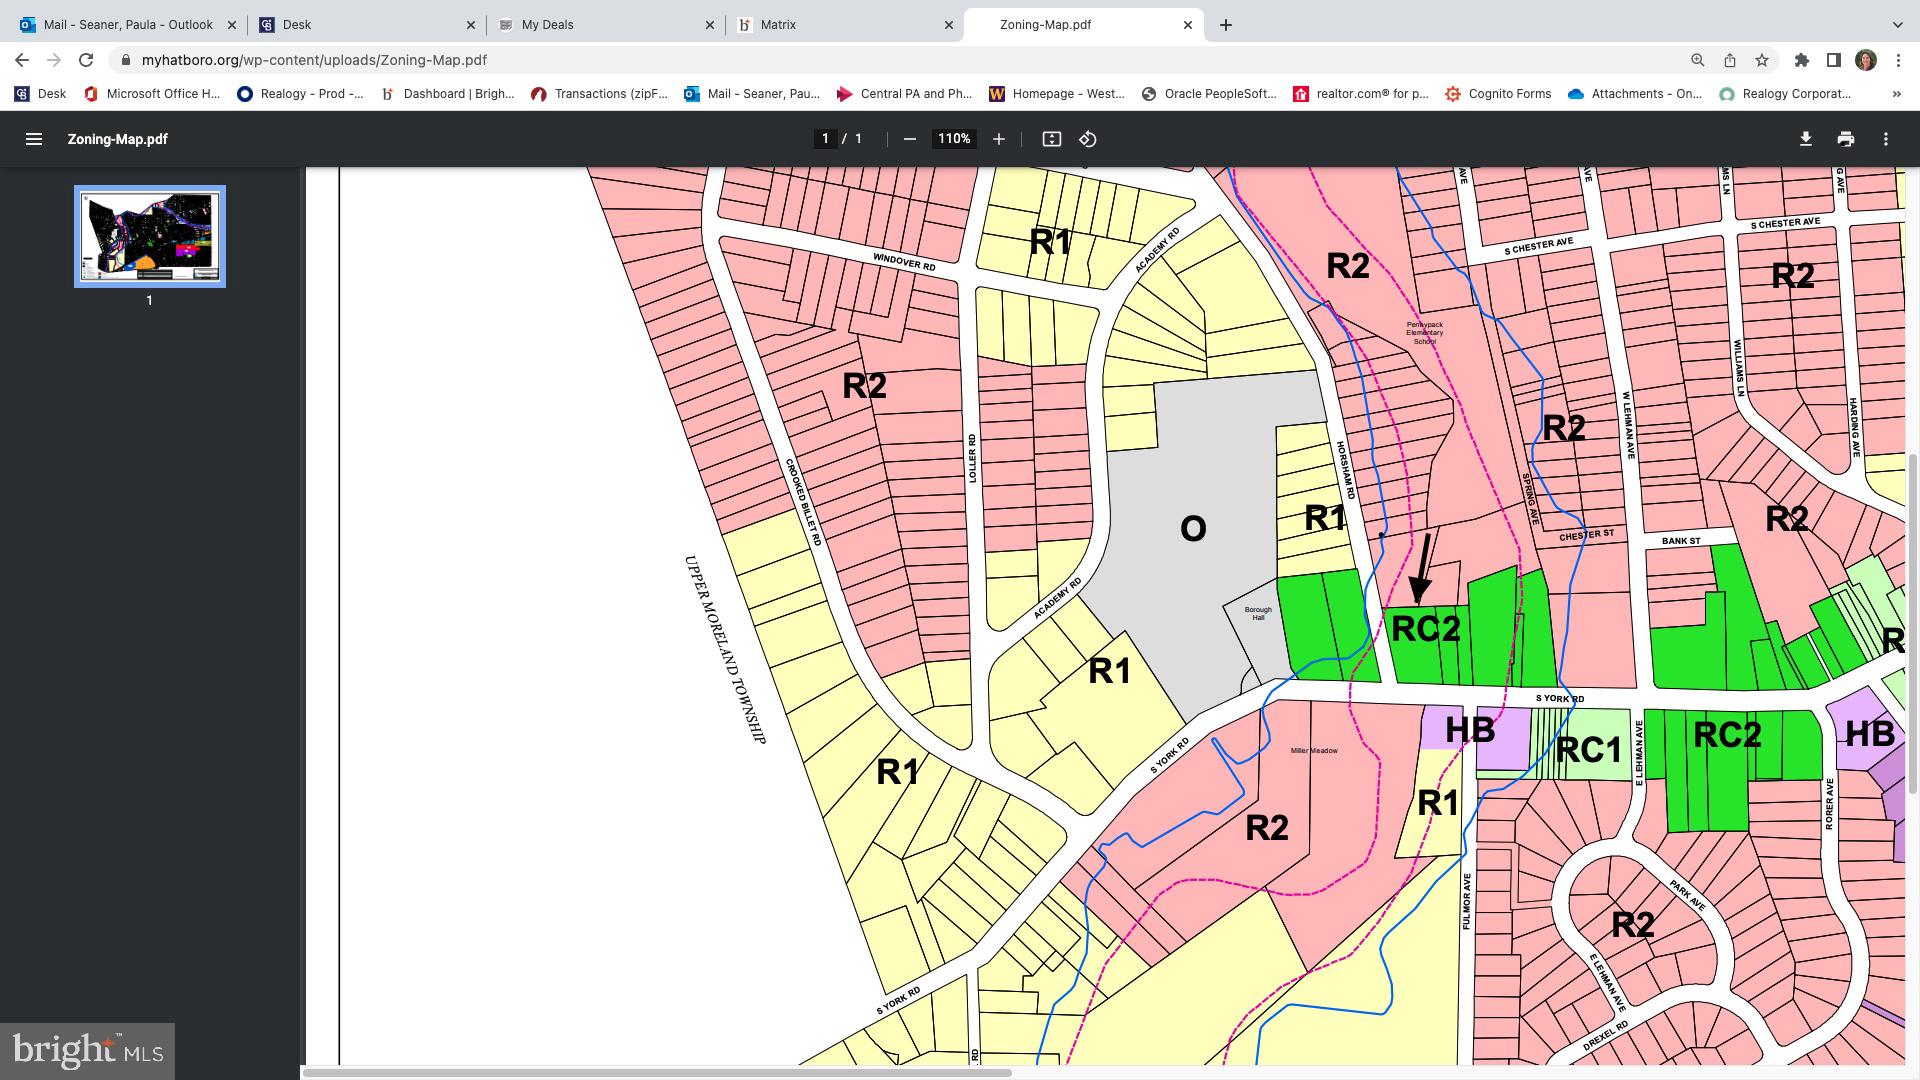Open the Chrome extensions puzzle icon
The height and width of the screenshot is (1080, 1920).
[1801, 60]
